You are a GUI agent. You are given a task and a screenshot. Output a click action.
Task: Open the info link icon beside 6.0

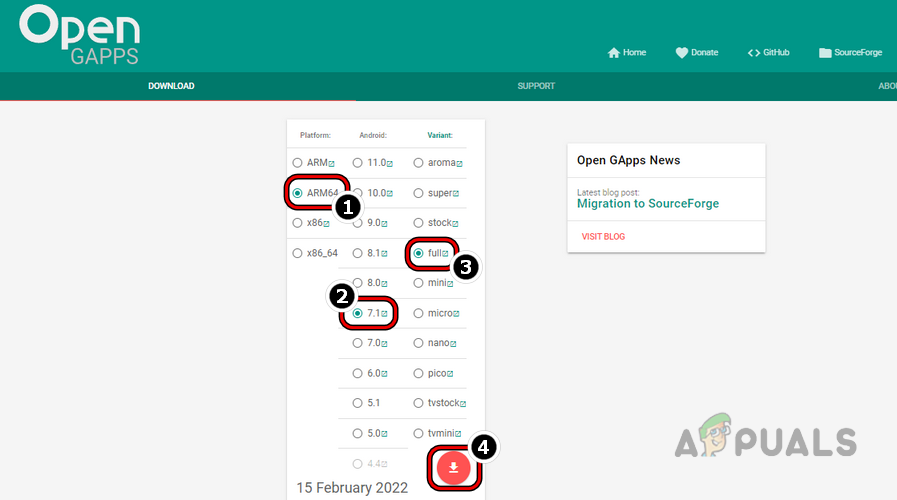(x=384, y=374)
